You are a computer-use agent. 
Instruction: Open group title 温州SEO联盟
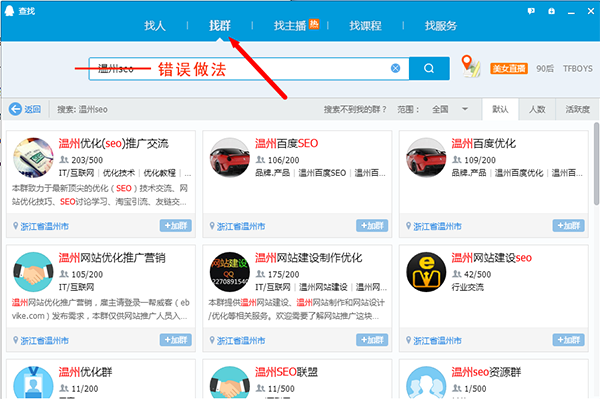click(x=286, y=372)
